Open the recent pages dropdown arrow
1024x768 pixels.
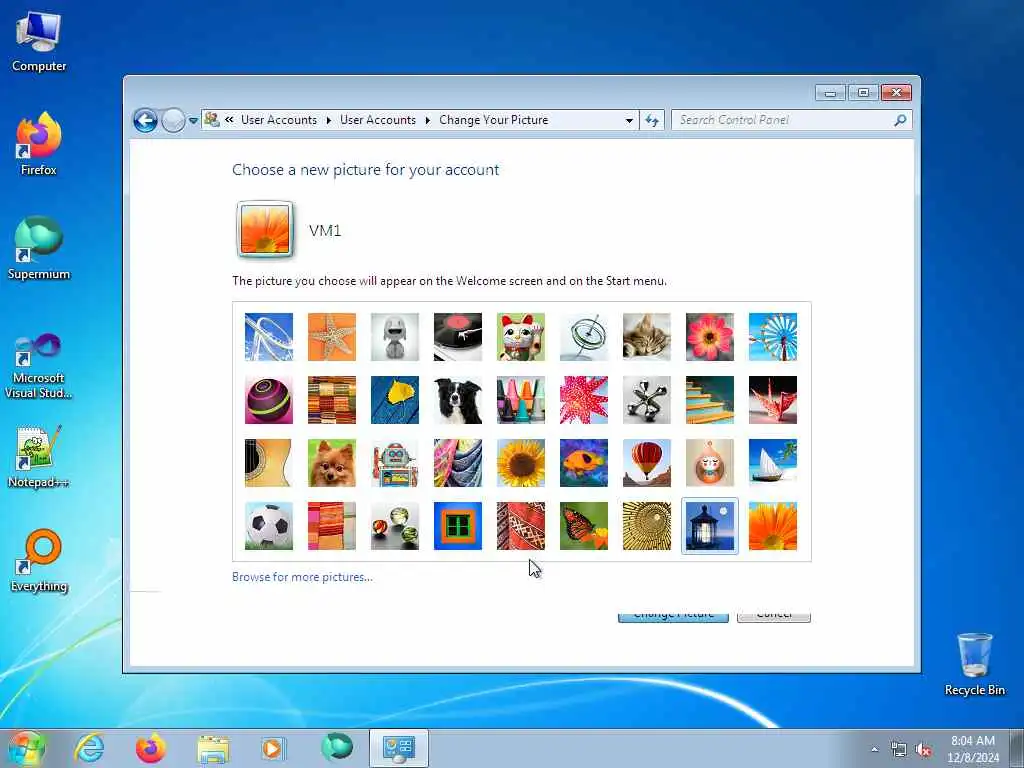pyautogui.click(x=193, y=121)
